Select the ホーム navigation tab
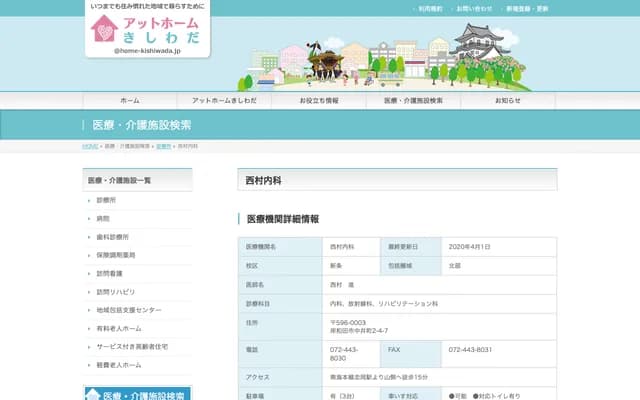Viewport: 640px width, 400px height. pos(129,101)
